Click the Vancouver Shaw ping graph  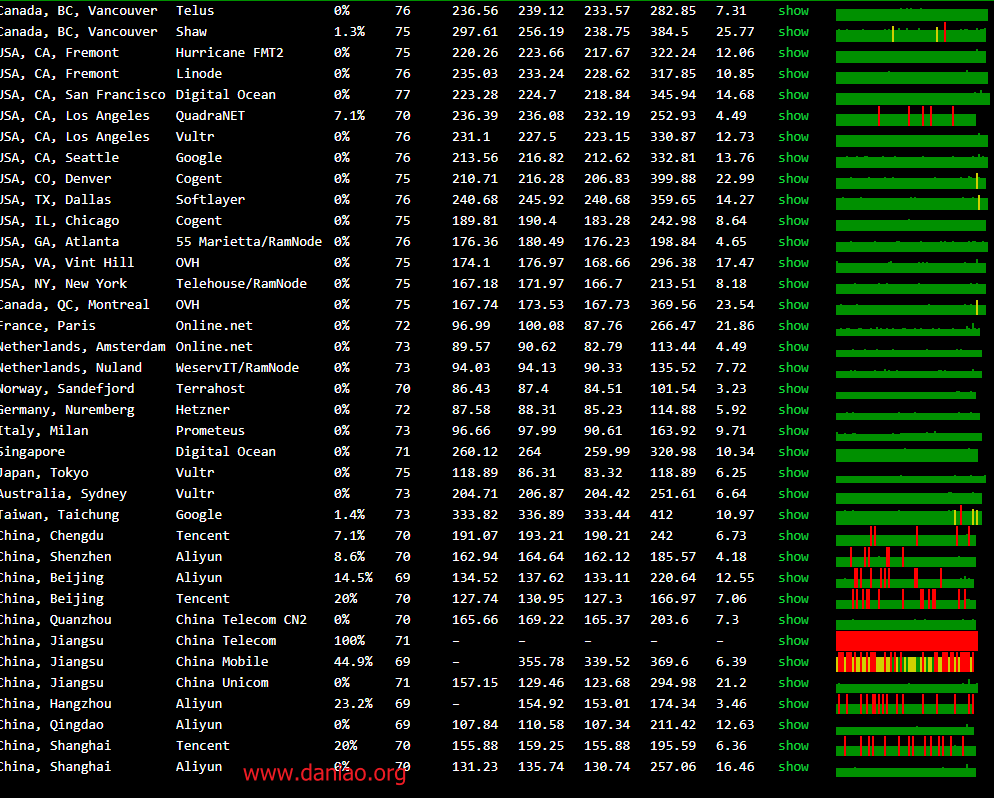pyautogui.click(x=911, y=32)
